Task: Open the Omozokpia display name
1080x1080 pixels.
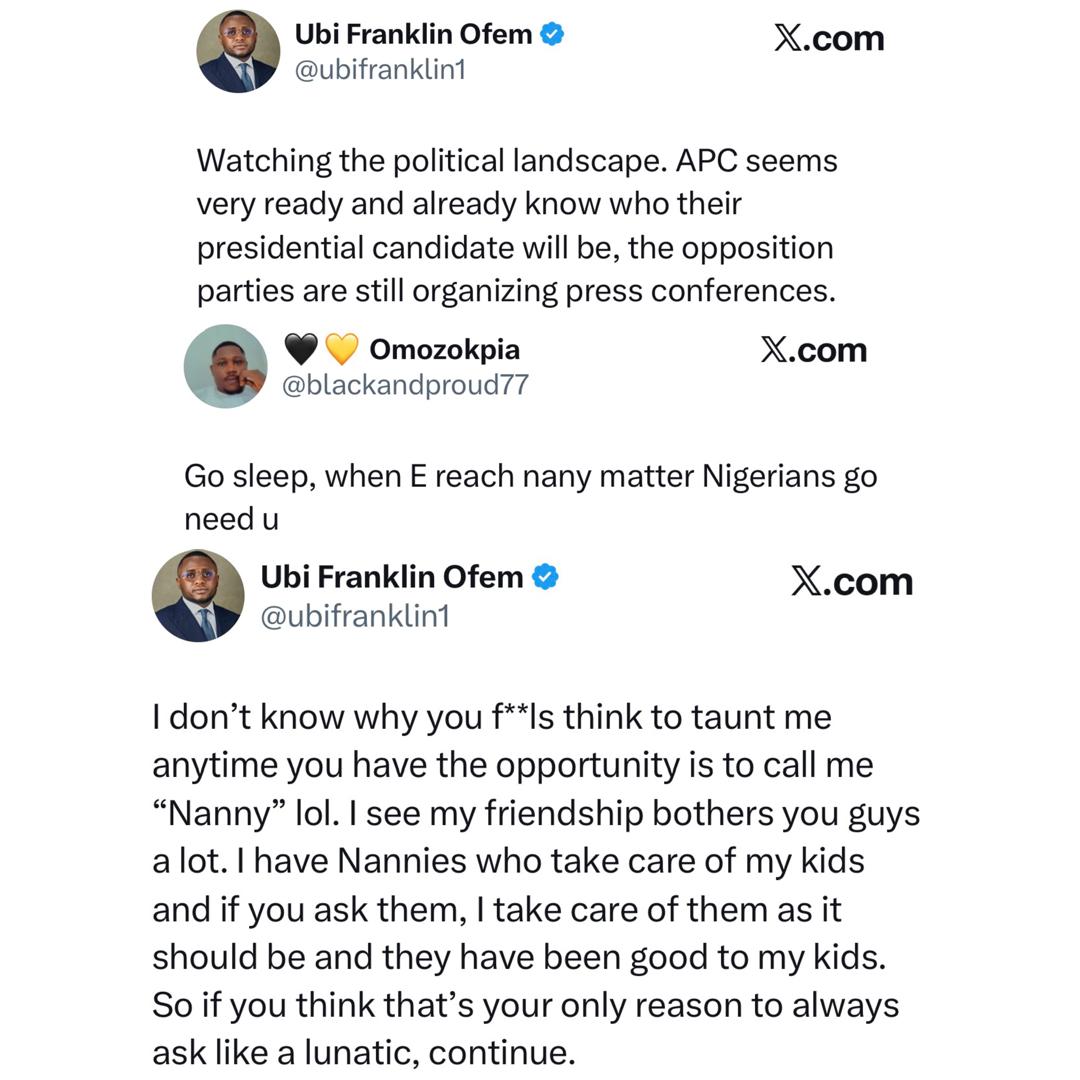Action: tap(444, 349)
